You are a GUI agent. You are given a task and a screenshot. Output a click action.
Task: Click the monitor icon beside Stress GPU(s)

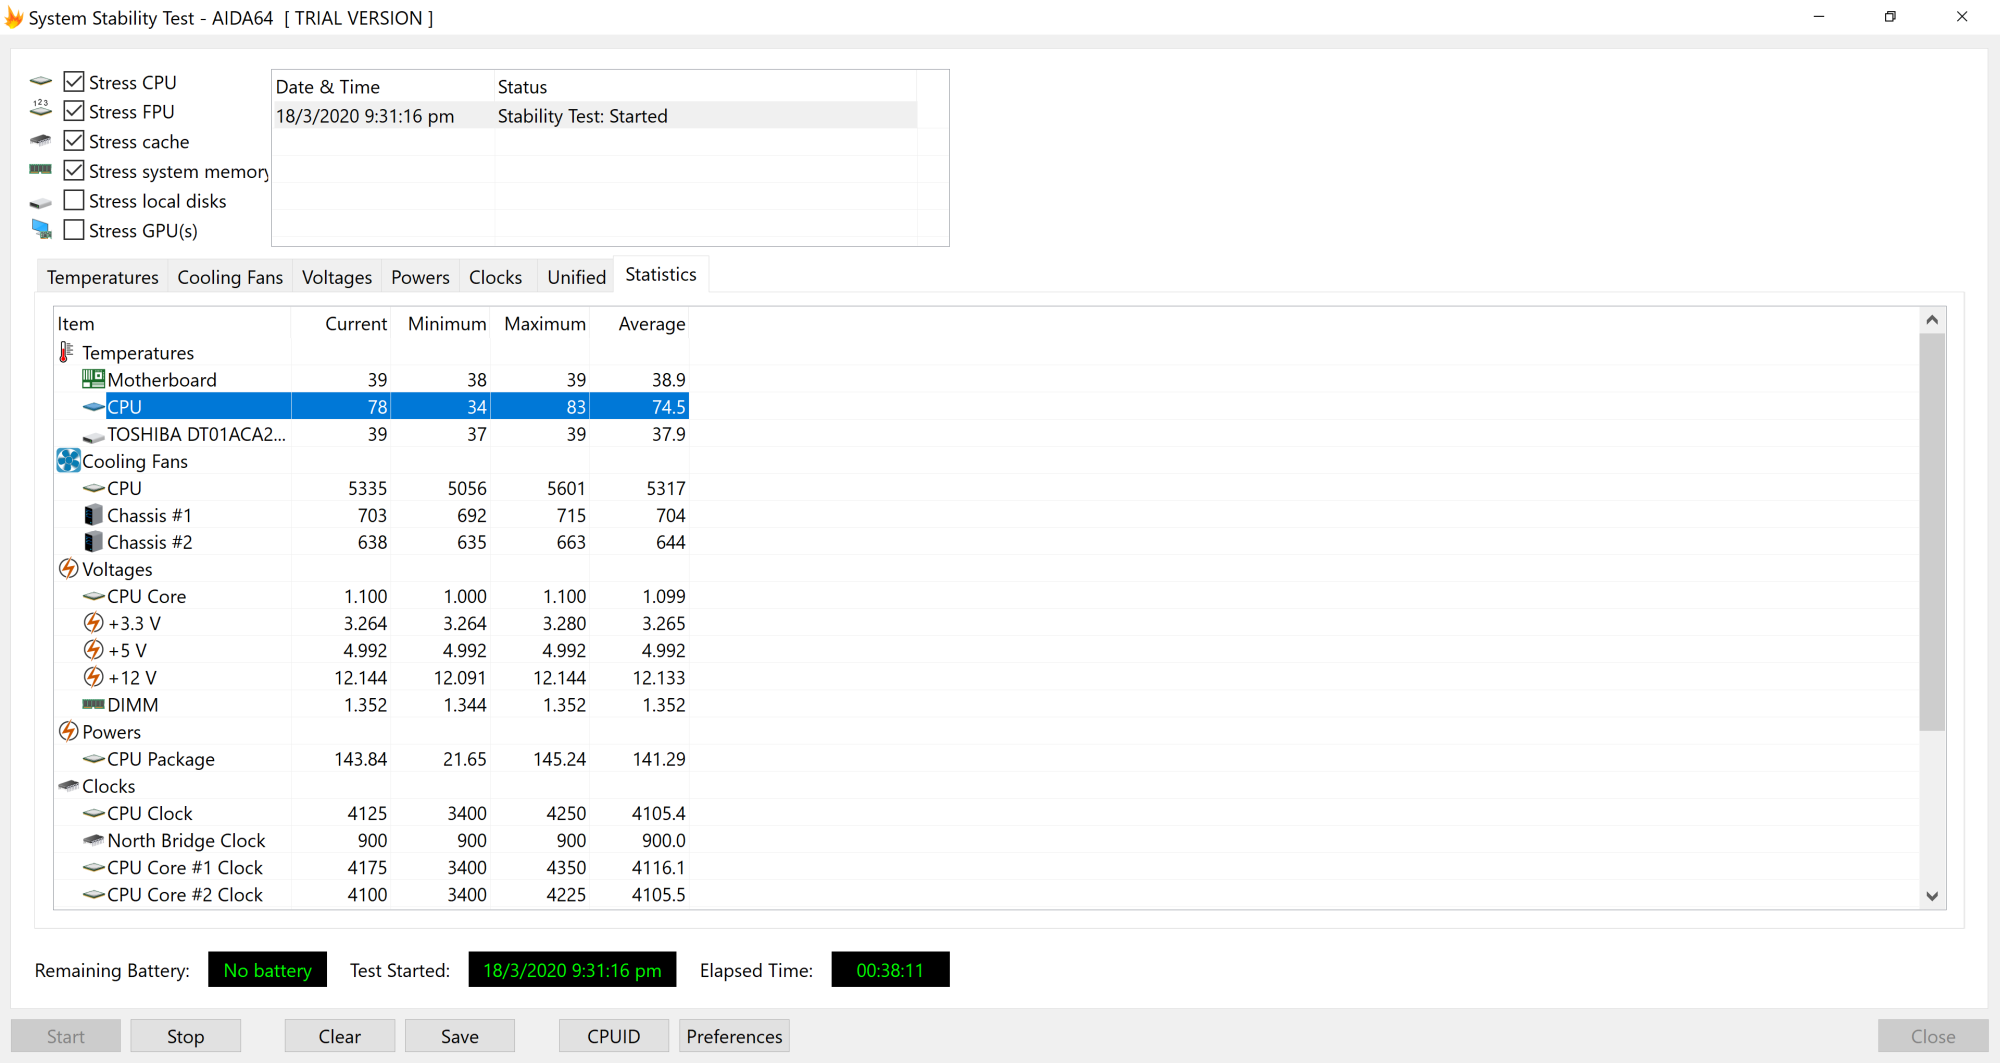tap(42, 230)
